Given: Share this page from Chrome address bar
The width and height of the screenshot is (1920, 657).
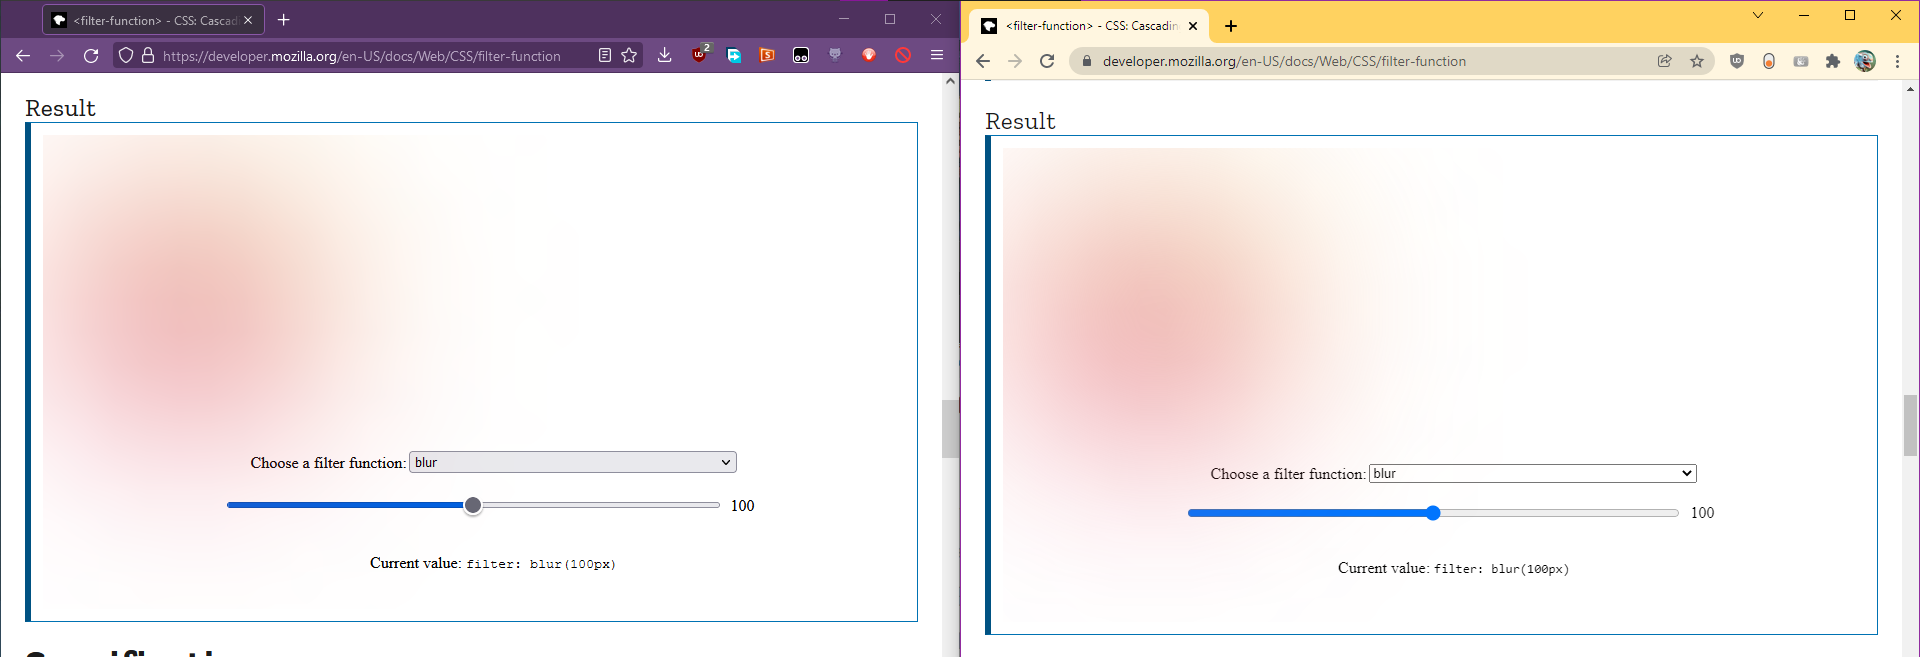Looking at the screenshot, I should [x=1665, y=61].
